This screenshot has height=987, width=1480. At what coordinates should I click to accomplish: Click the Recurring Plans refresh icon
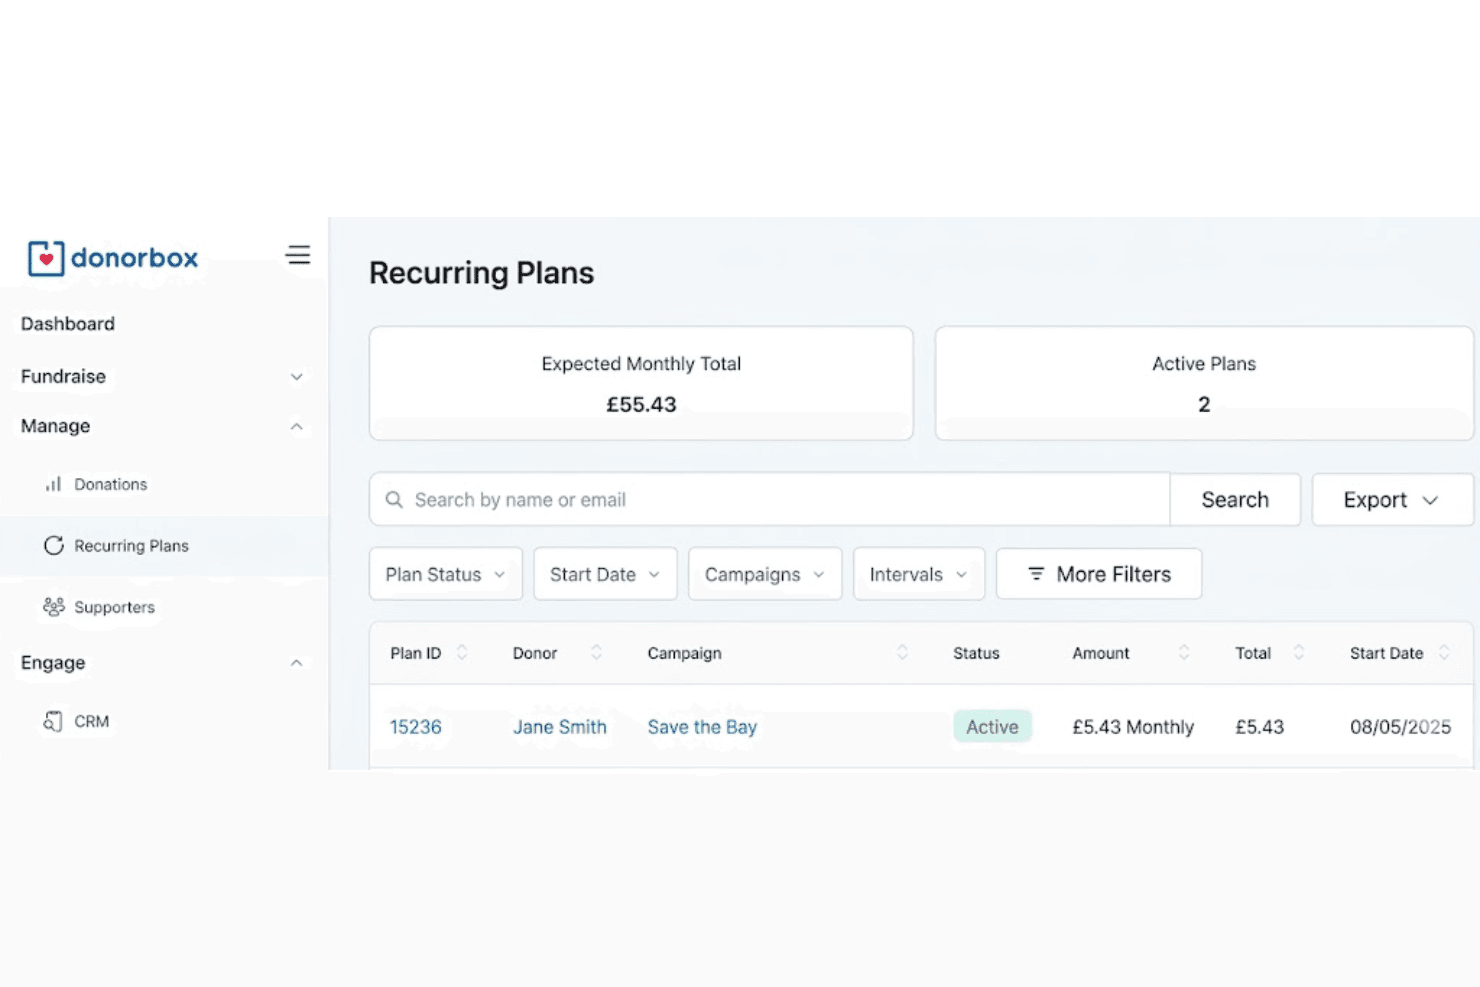[x=54, y=545]
